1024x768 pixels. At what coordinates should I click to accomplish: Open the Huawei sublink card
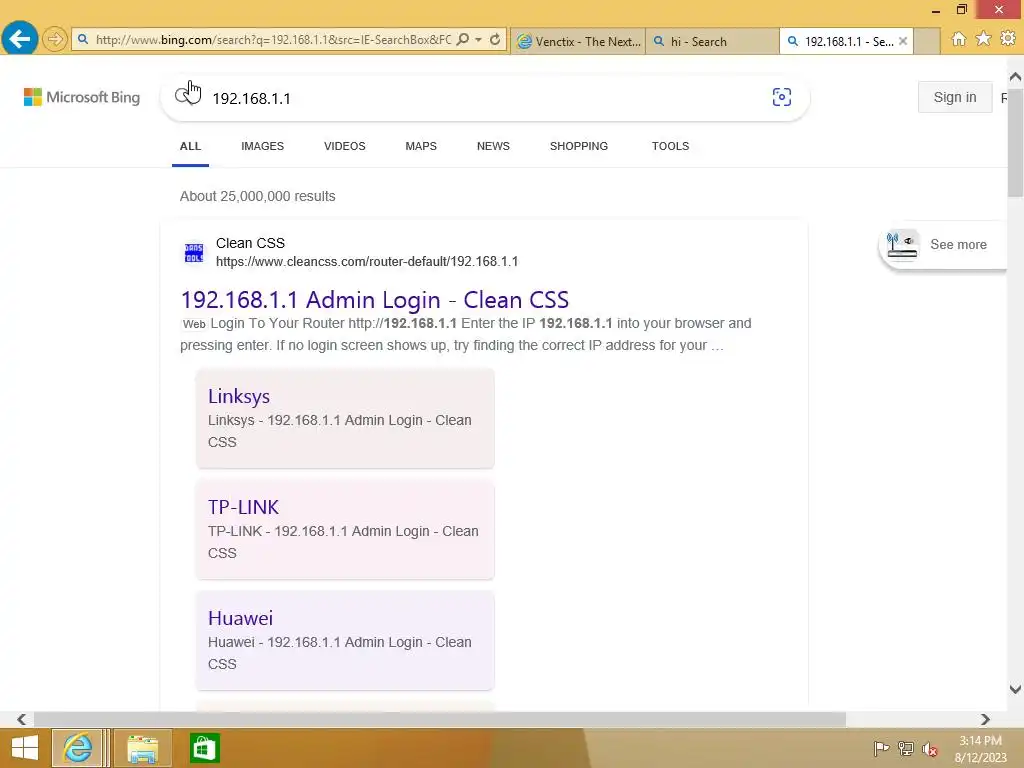(345, 641)
